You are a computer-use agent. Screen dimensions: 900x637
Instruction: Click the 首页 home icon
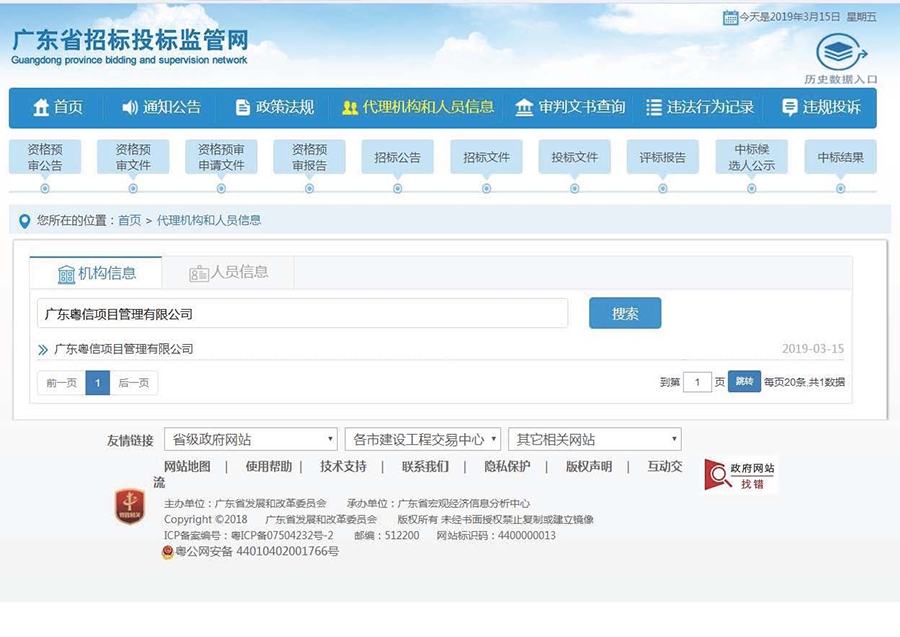point(41,108)
